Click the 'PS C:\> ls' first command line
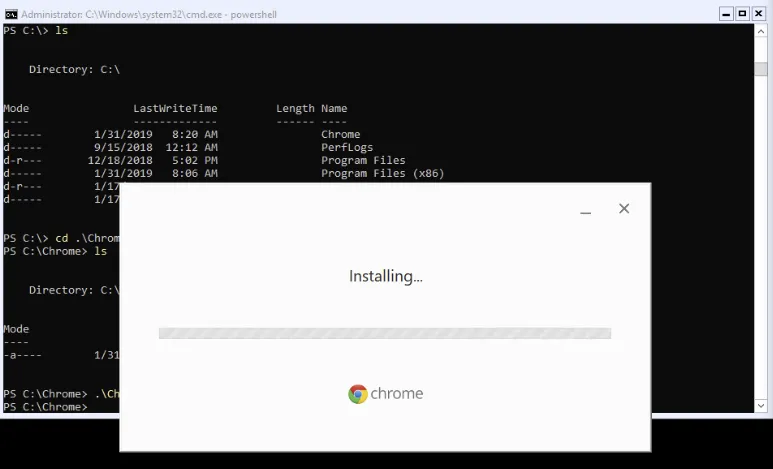Image resolution: width=773 pixels, height=469 pixels. click(35, 31)
